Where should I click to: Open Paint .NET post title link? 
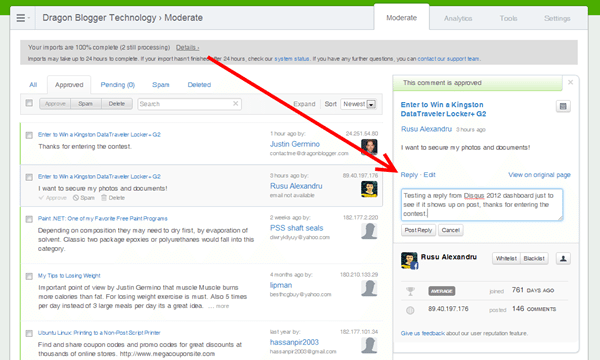click(103, 219)
